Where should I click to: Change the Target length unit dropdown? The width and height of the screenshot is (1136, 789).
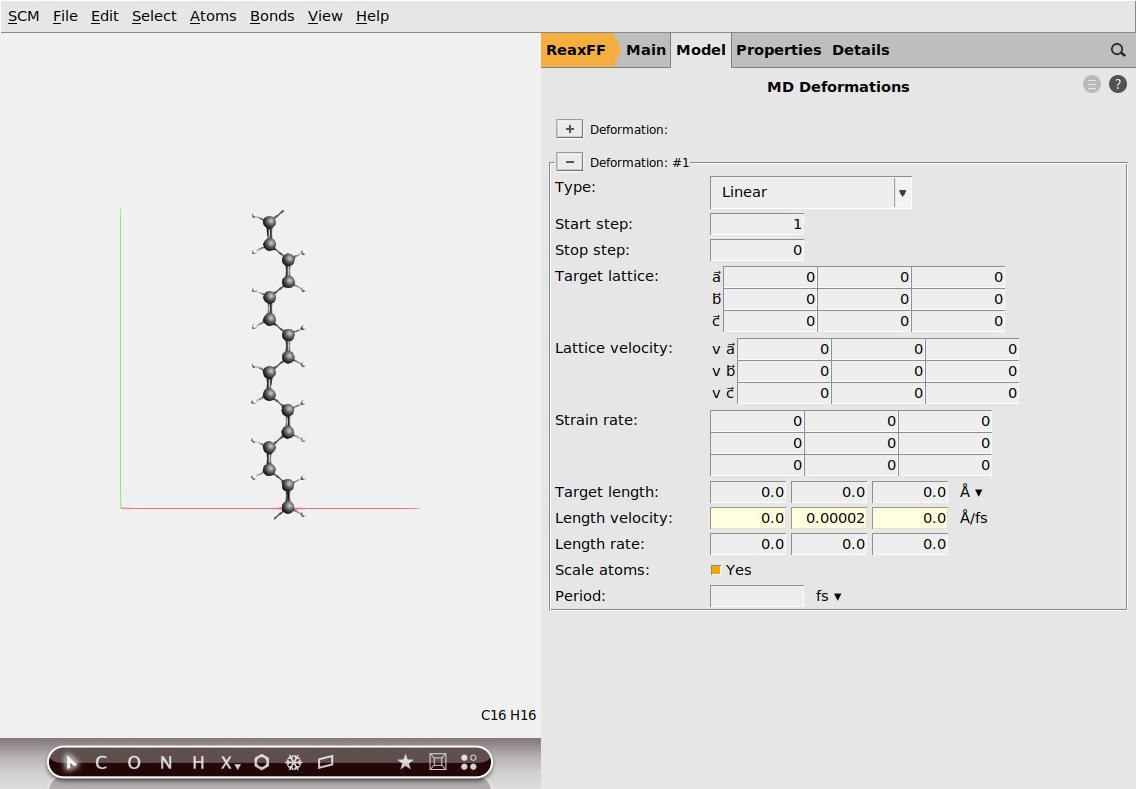971,492
